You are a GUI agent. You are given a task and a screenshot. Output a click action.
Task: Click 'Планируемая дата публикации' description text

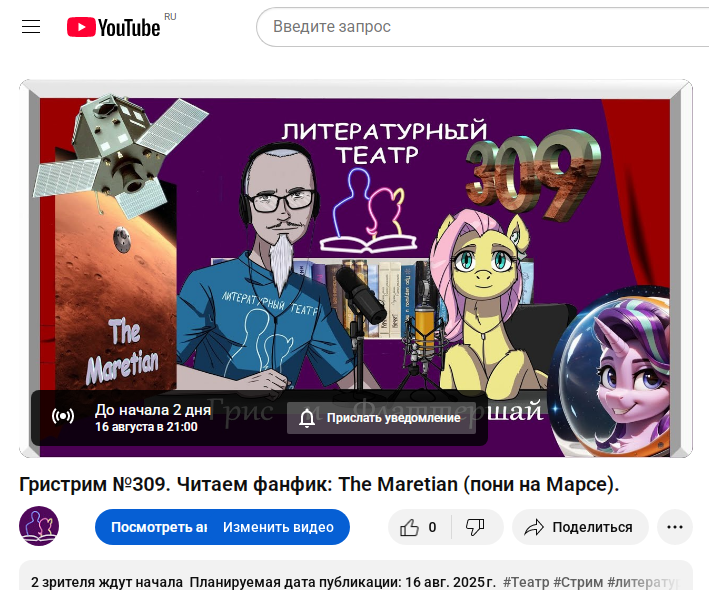click(x=342, y=582)
